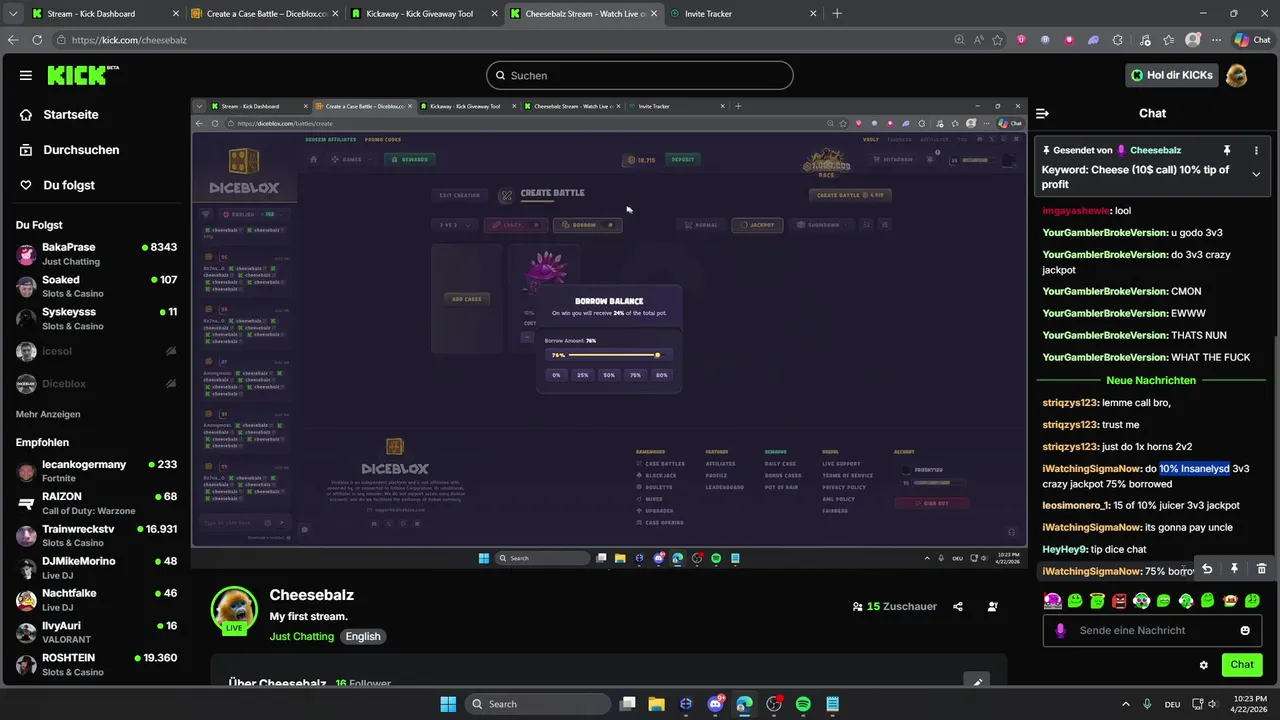Screen dimensions: 1280x720
Task: Collapse the chat panel with the arrow icon
Action: pos(1042,114)
